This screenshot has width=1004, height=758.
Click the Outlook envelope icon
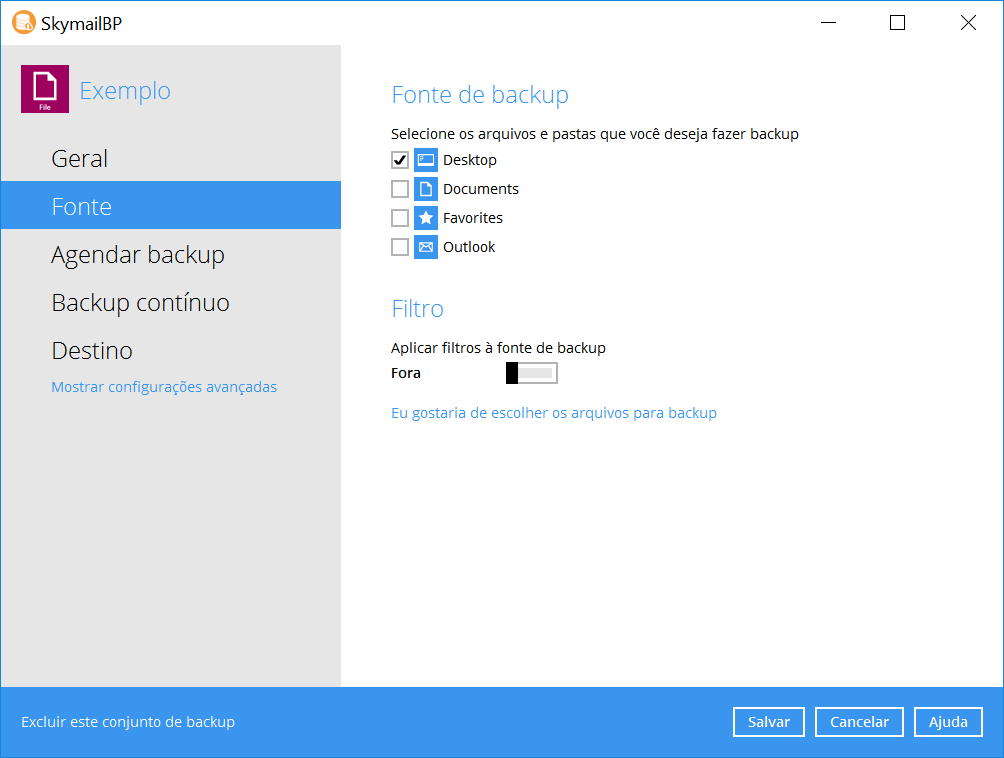coord(426,247)
